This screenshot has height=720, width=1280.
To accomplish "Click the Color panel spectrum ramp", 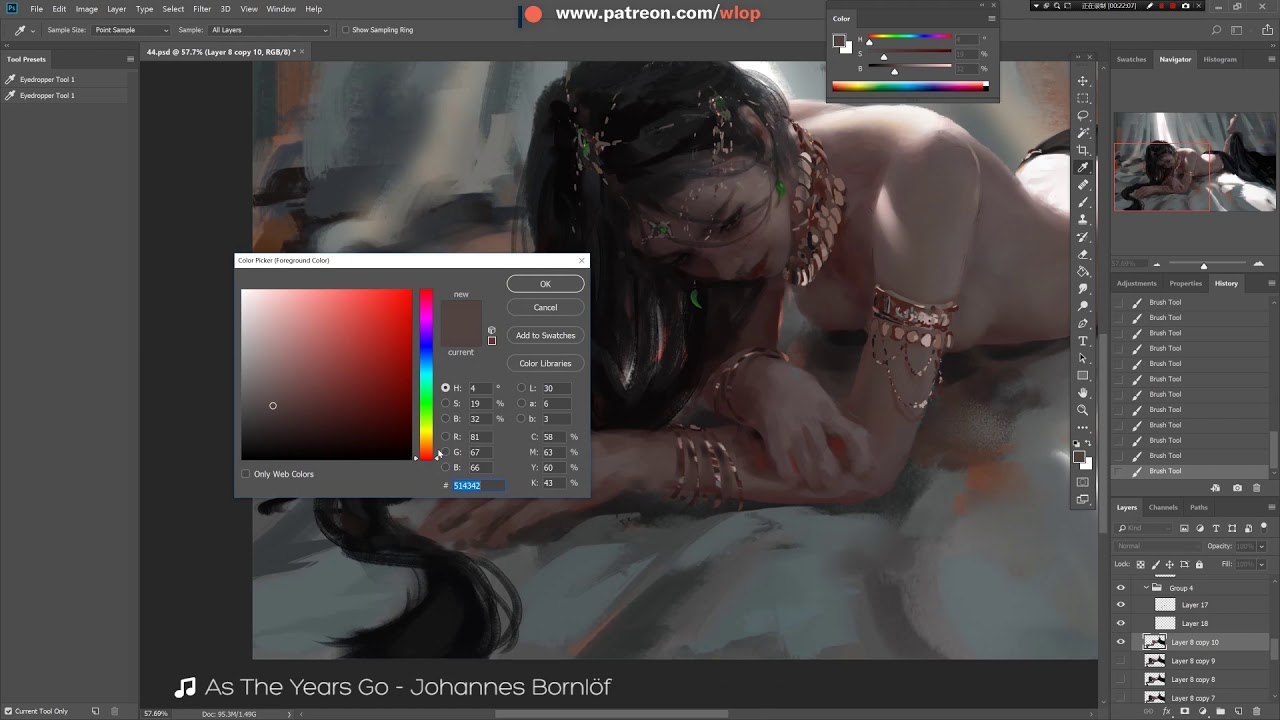I will pos(910,87).
